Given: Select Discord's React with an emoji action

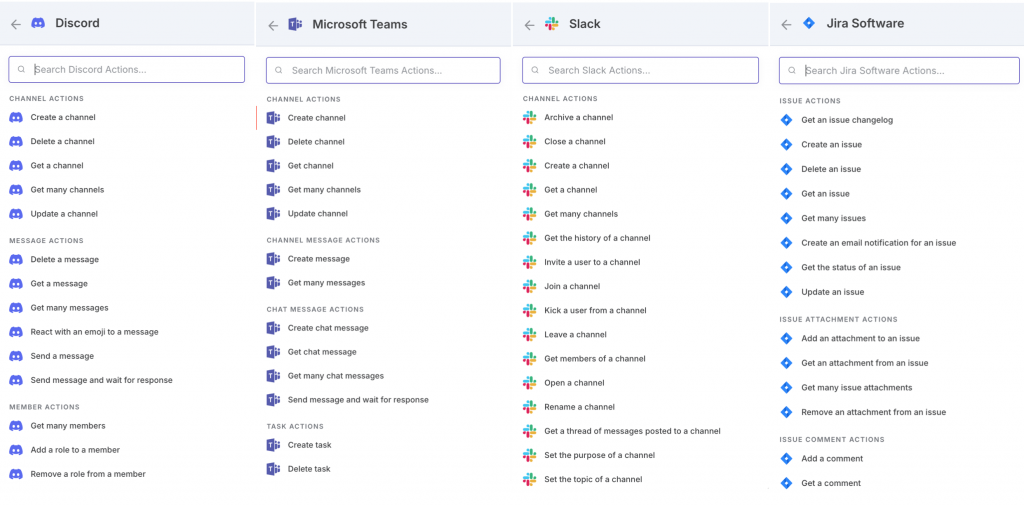Looking at the screenshot, I should [x=94, y=332].
